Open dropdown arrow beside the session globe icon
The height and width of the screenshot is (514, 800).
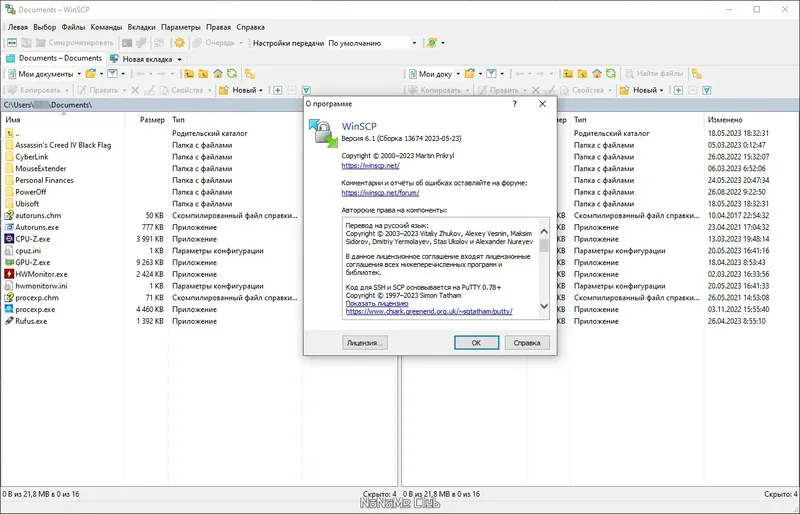(x=442, y=43)
